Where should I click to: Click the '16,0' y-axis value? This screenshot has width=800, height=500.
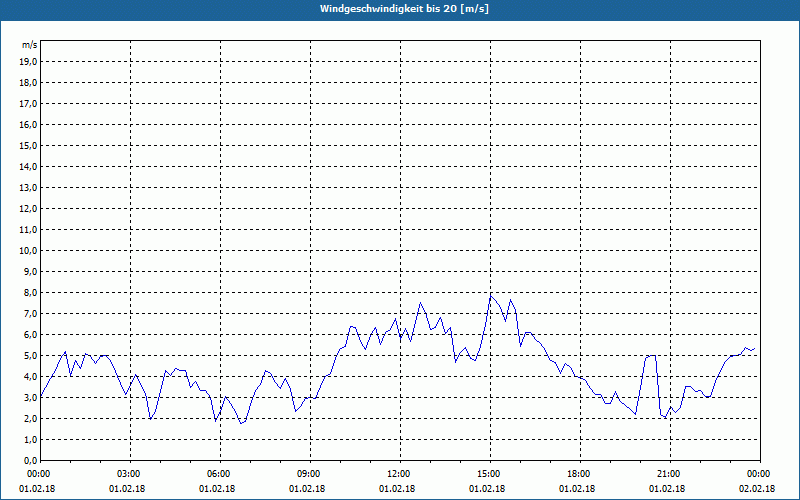point(29,124)
